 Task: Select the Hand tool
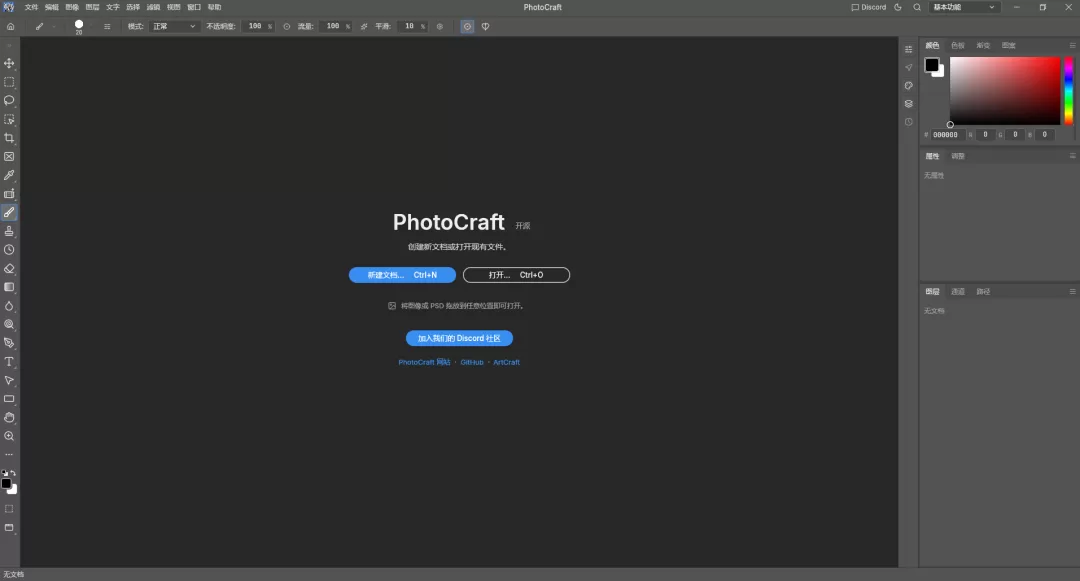pyautogui.click(x=9, y=417)
